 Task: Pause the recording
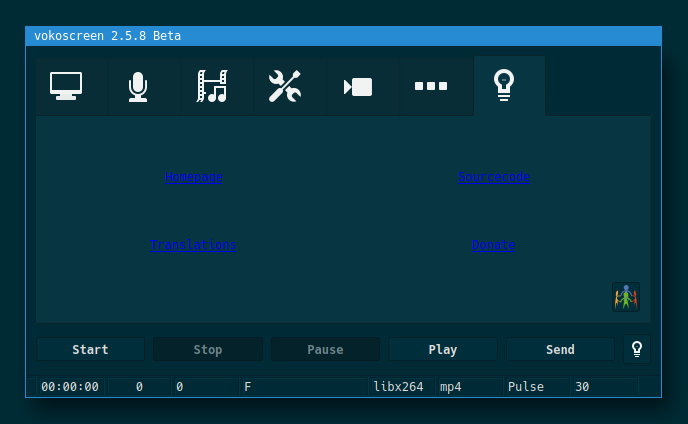[x=325, y=349]
